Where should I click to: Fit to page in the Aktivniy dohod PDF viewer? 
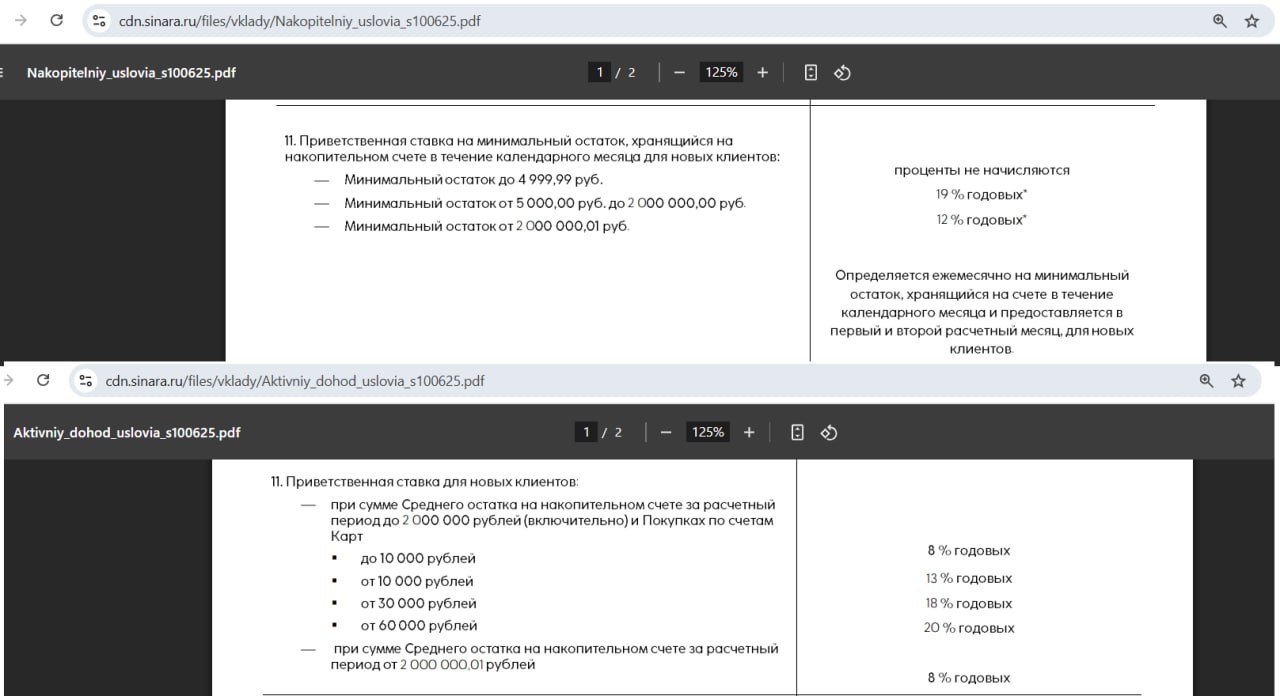[x=797, y=432]
